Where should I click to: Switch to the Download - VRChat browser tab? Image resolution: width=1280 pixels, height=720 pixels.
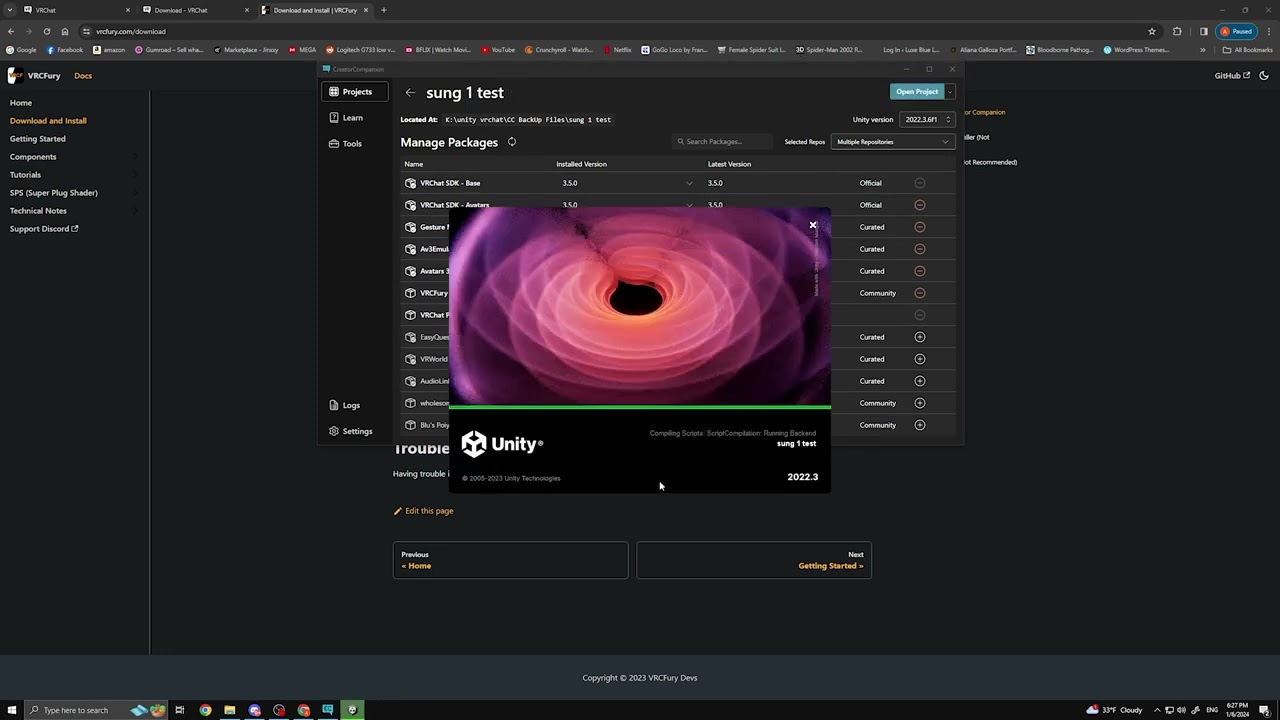tap(193, 10)
